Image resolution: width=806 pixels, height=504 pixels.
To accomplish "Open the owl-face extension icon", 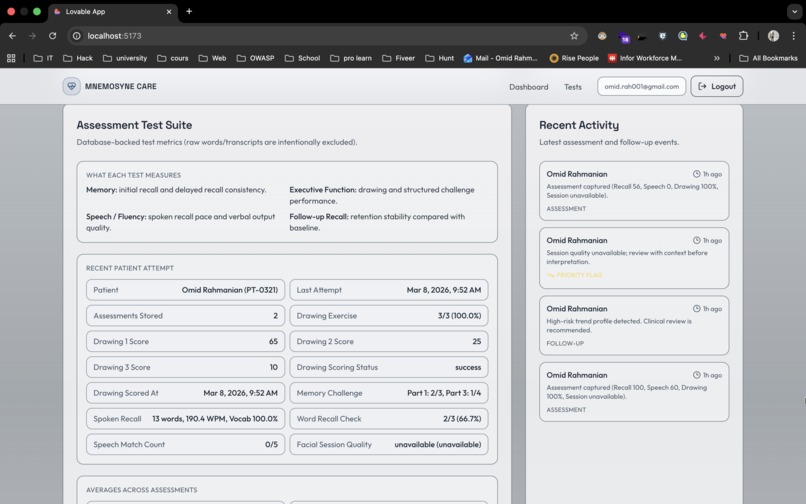I will 602,36.
